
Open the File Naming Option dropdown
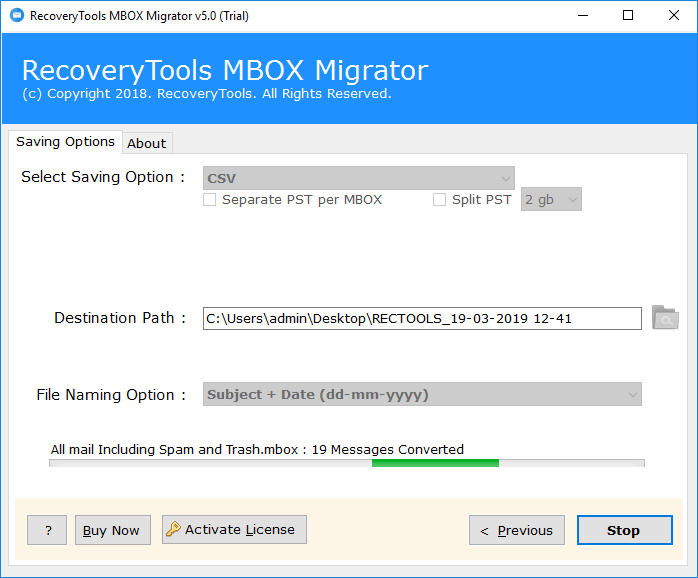(x=422, y=394)
